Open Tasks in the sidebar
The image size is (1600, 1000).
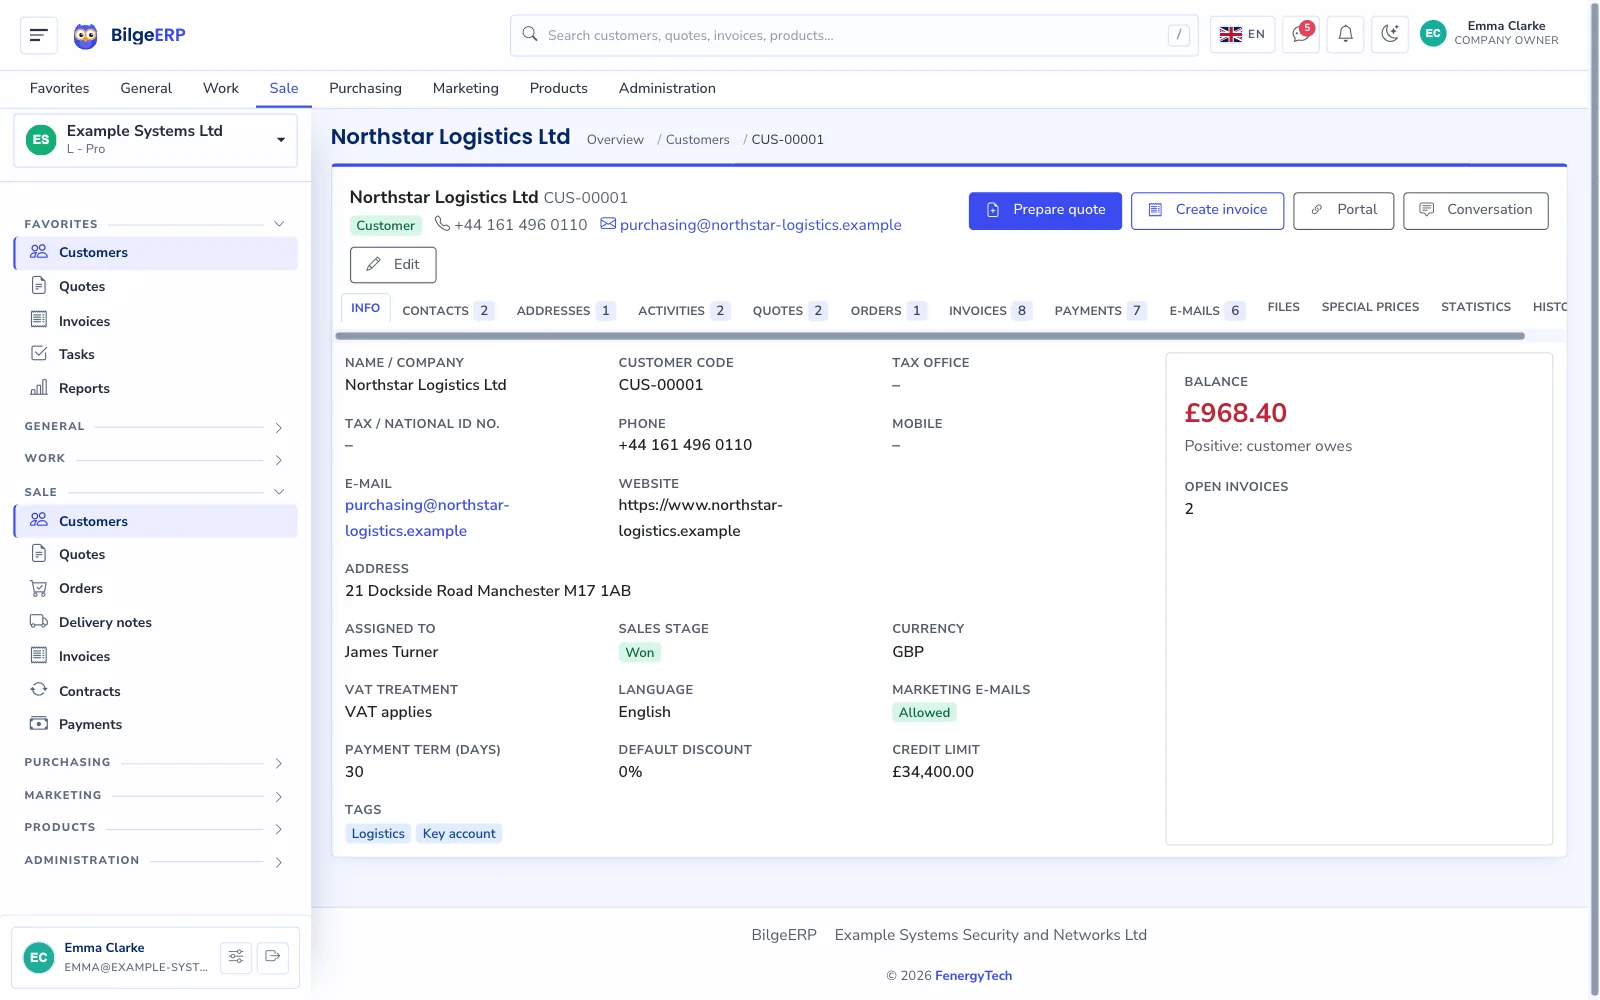pos(156,354)
